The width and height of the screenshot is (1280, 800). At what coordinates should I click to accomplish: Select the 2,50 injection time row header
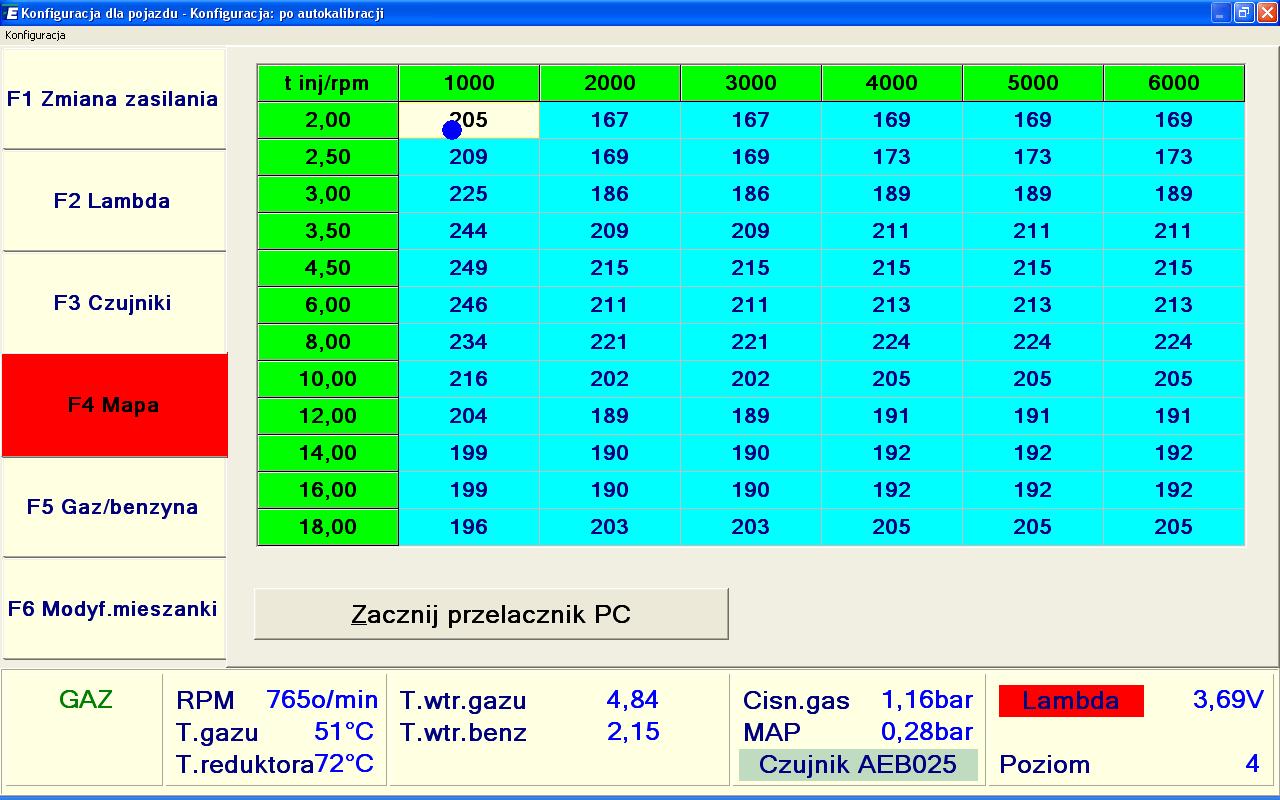pos(328,157)
